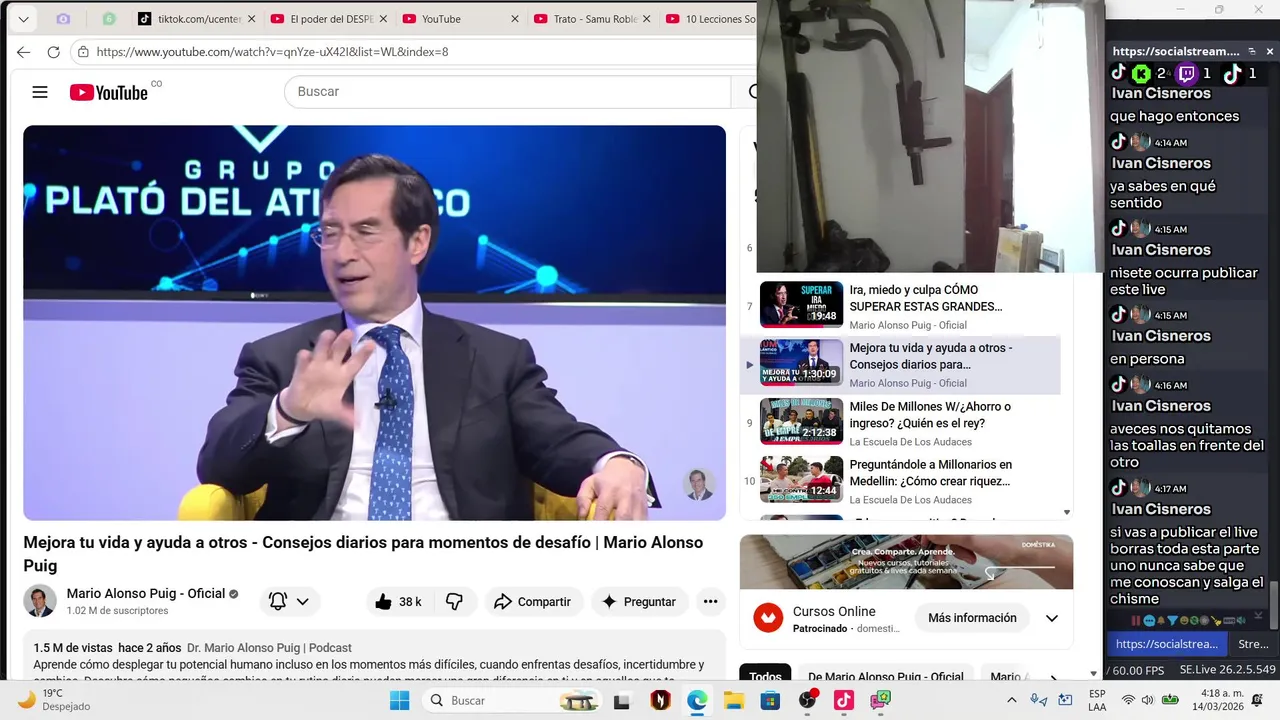
Task: Jump to bottom arrow icon in chat dock
Action: (1258, 617)
